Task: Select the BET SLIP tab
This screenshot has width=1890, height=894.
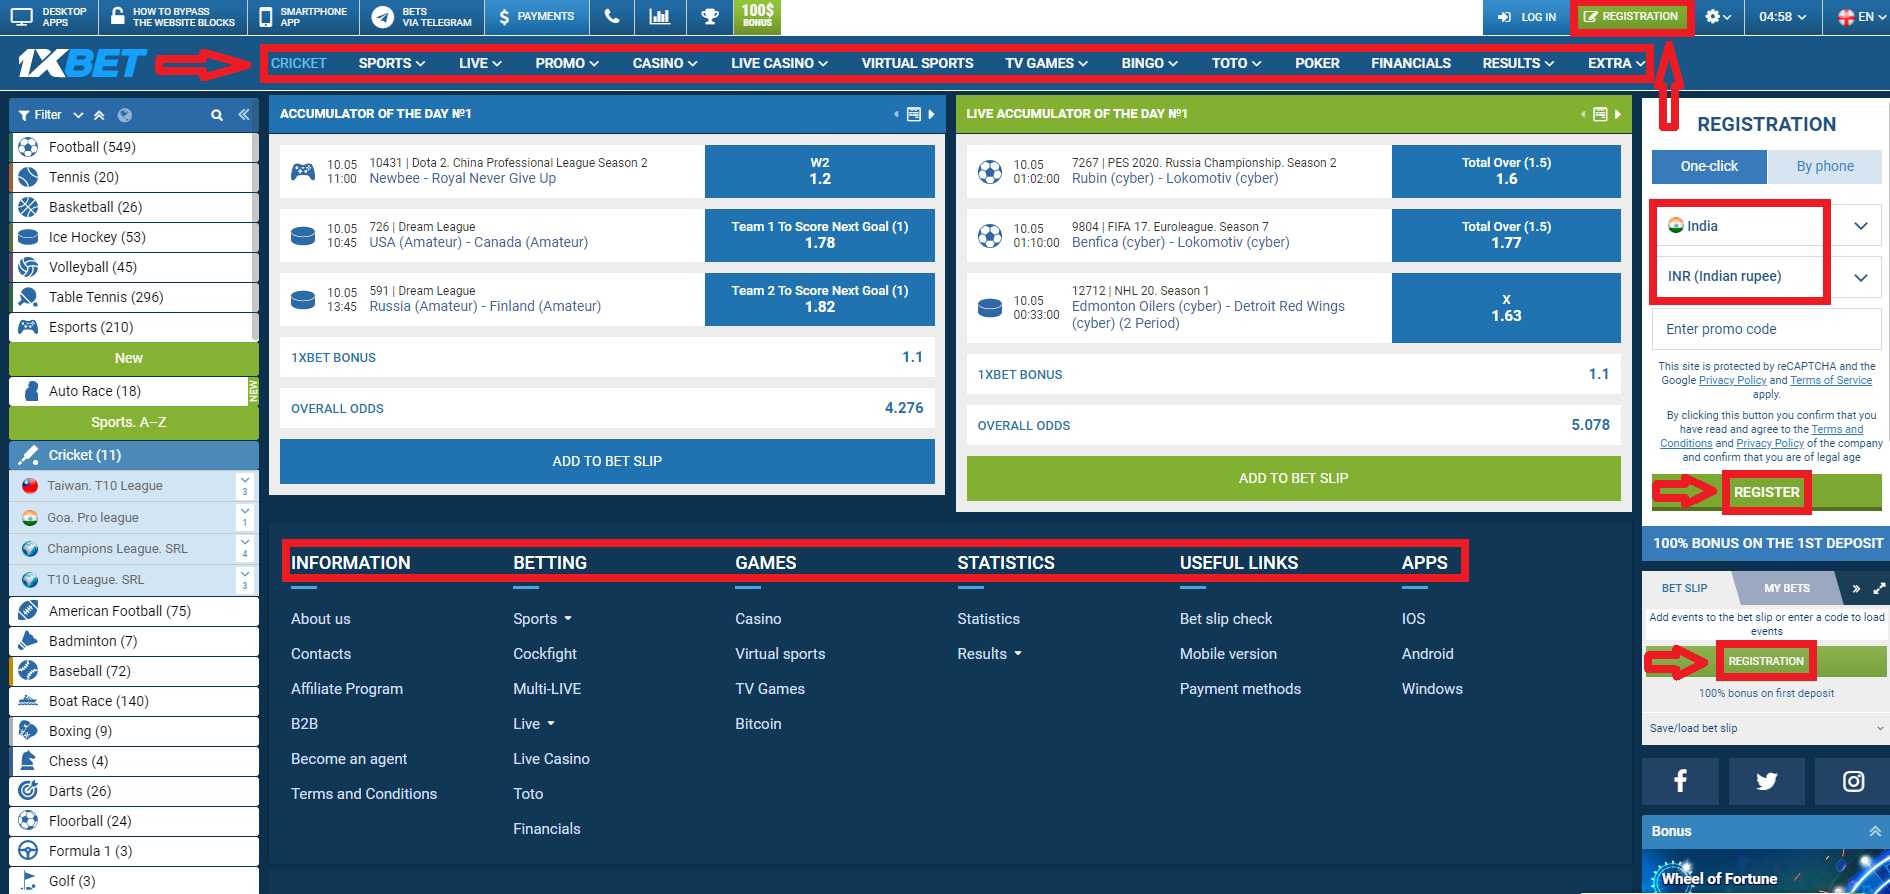Action: 1685,588
